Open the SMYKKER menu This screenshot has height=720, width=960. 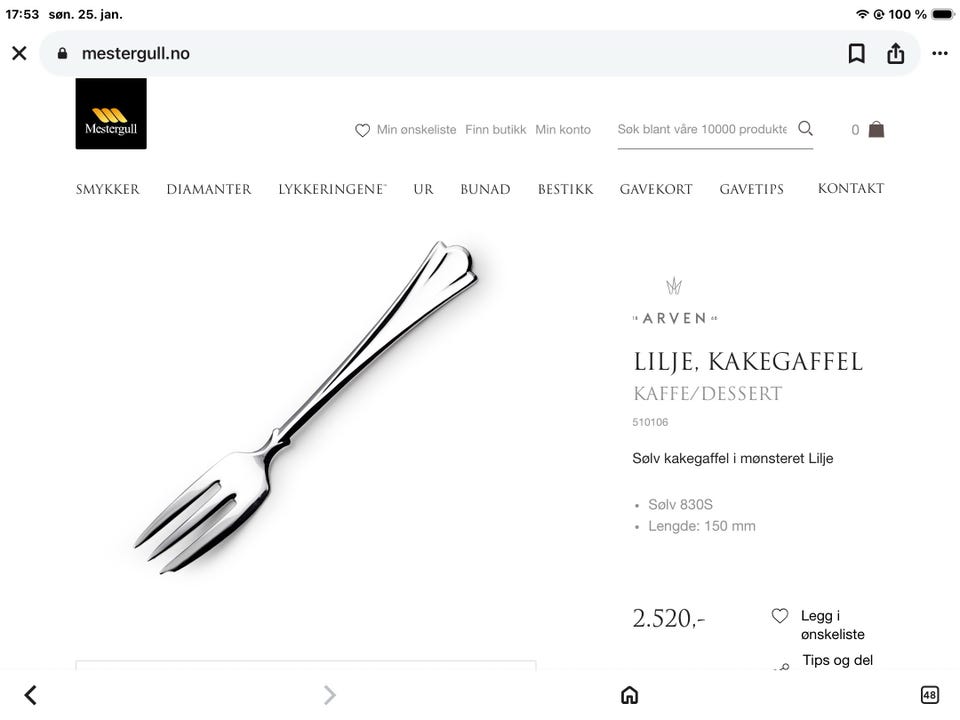(108, 189)
